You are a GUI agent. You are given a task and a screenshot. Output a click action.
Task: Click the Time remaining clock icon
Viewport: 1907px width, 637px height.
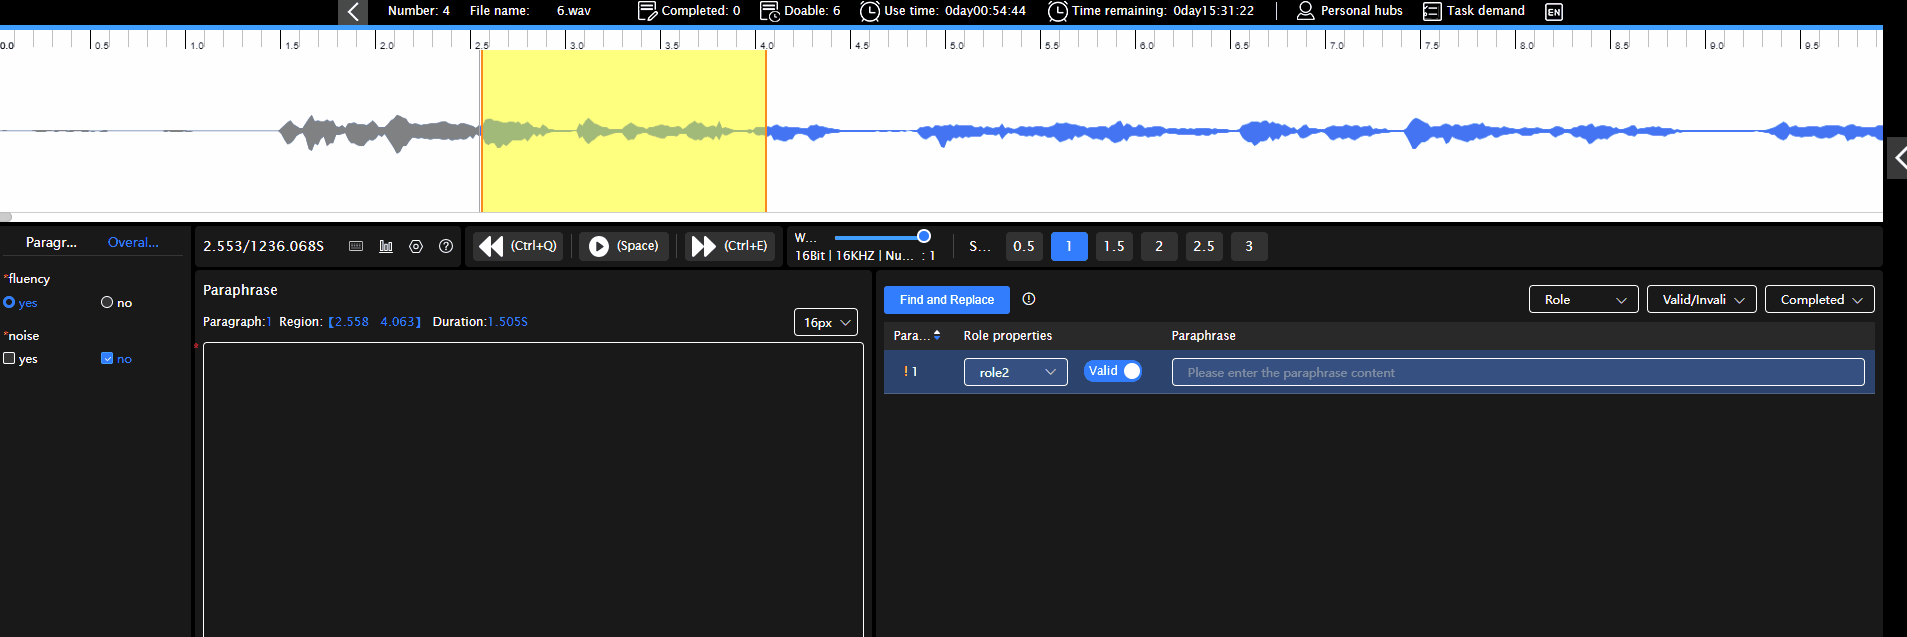click(1057, 11)
